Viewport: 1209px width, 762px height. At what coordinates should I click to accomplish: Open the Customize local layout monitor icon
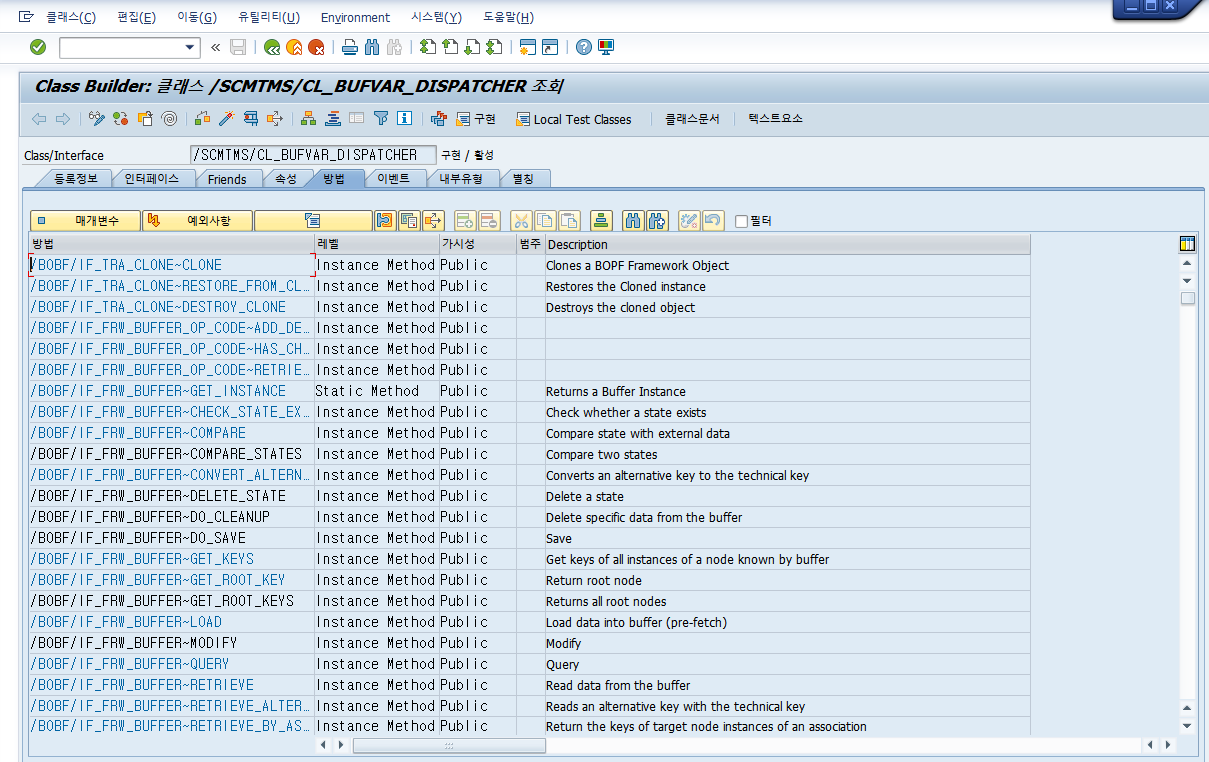pos(606,47)
